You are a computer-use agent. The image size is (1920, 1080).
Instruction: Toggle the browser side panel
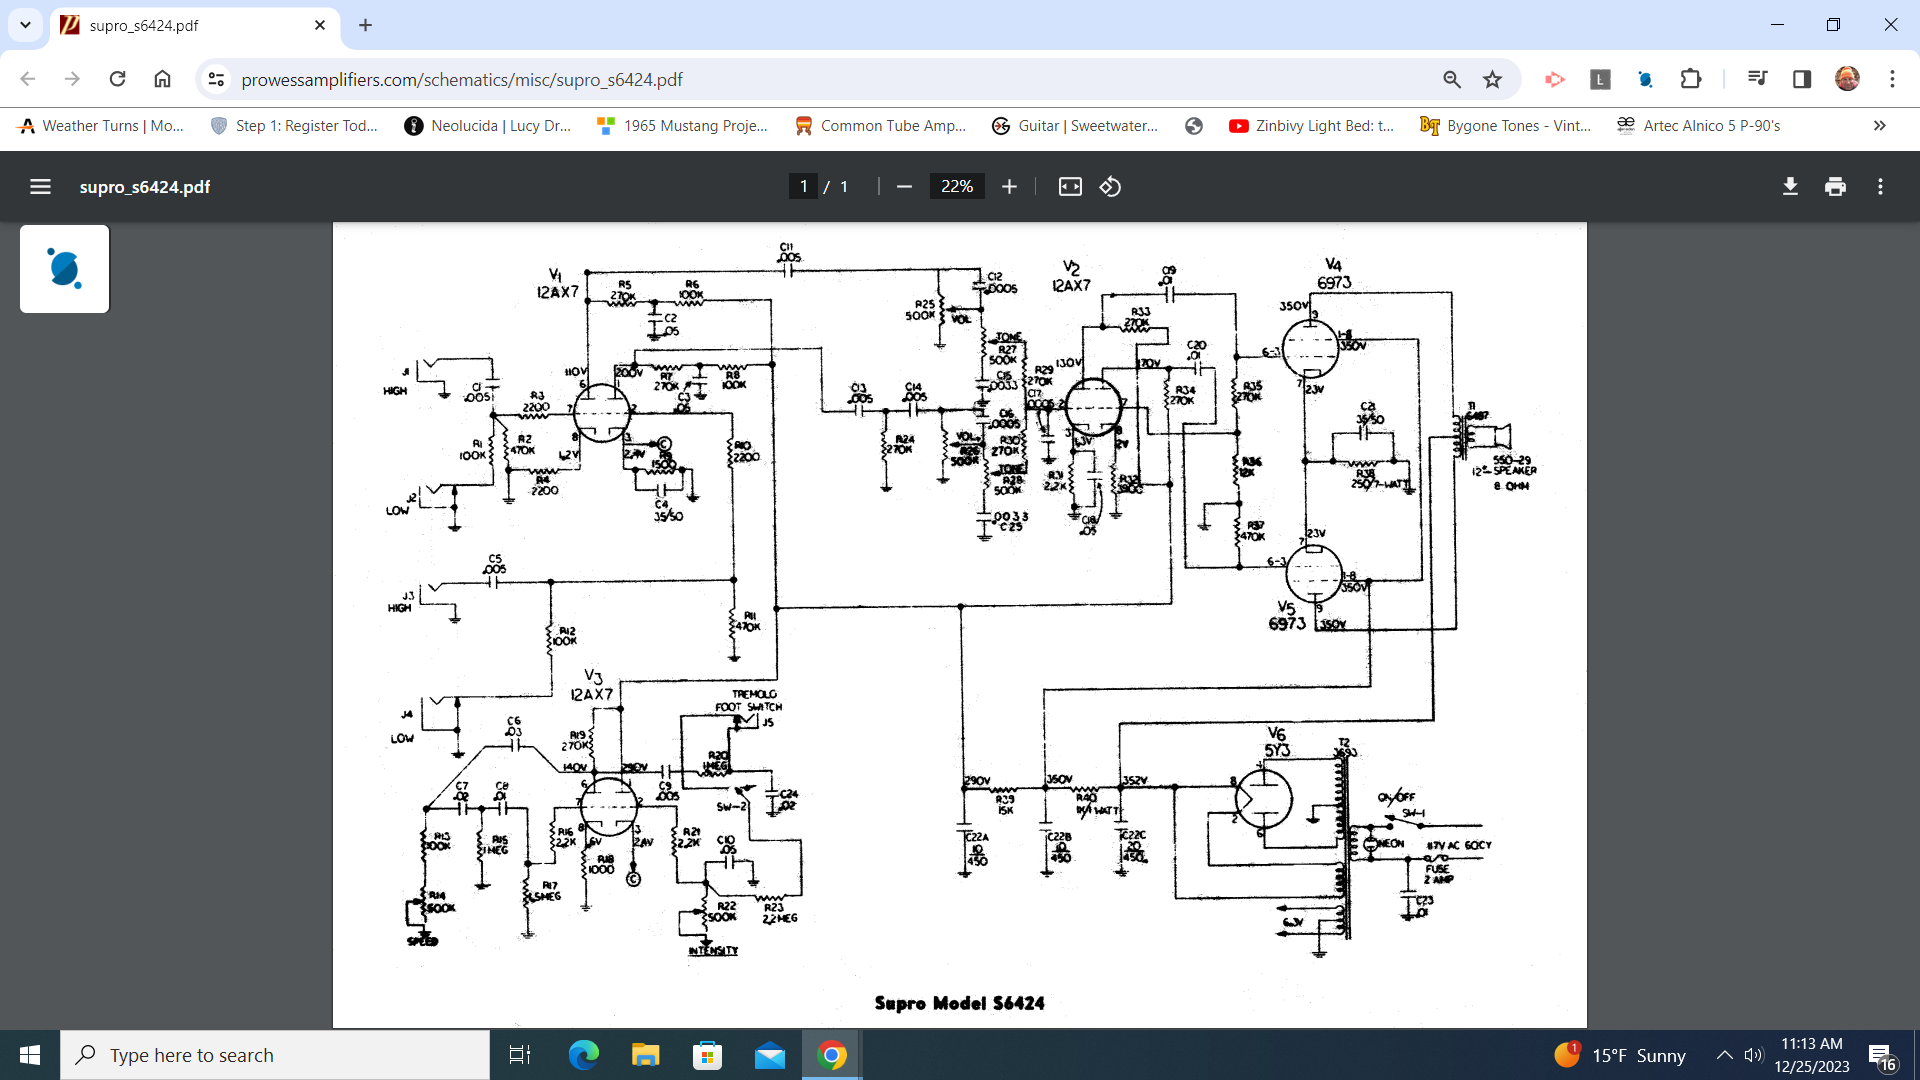pos(1802,79)
